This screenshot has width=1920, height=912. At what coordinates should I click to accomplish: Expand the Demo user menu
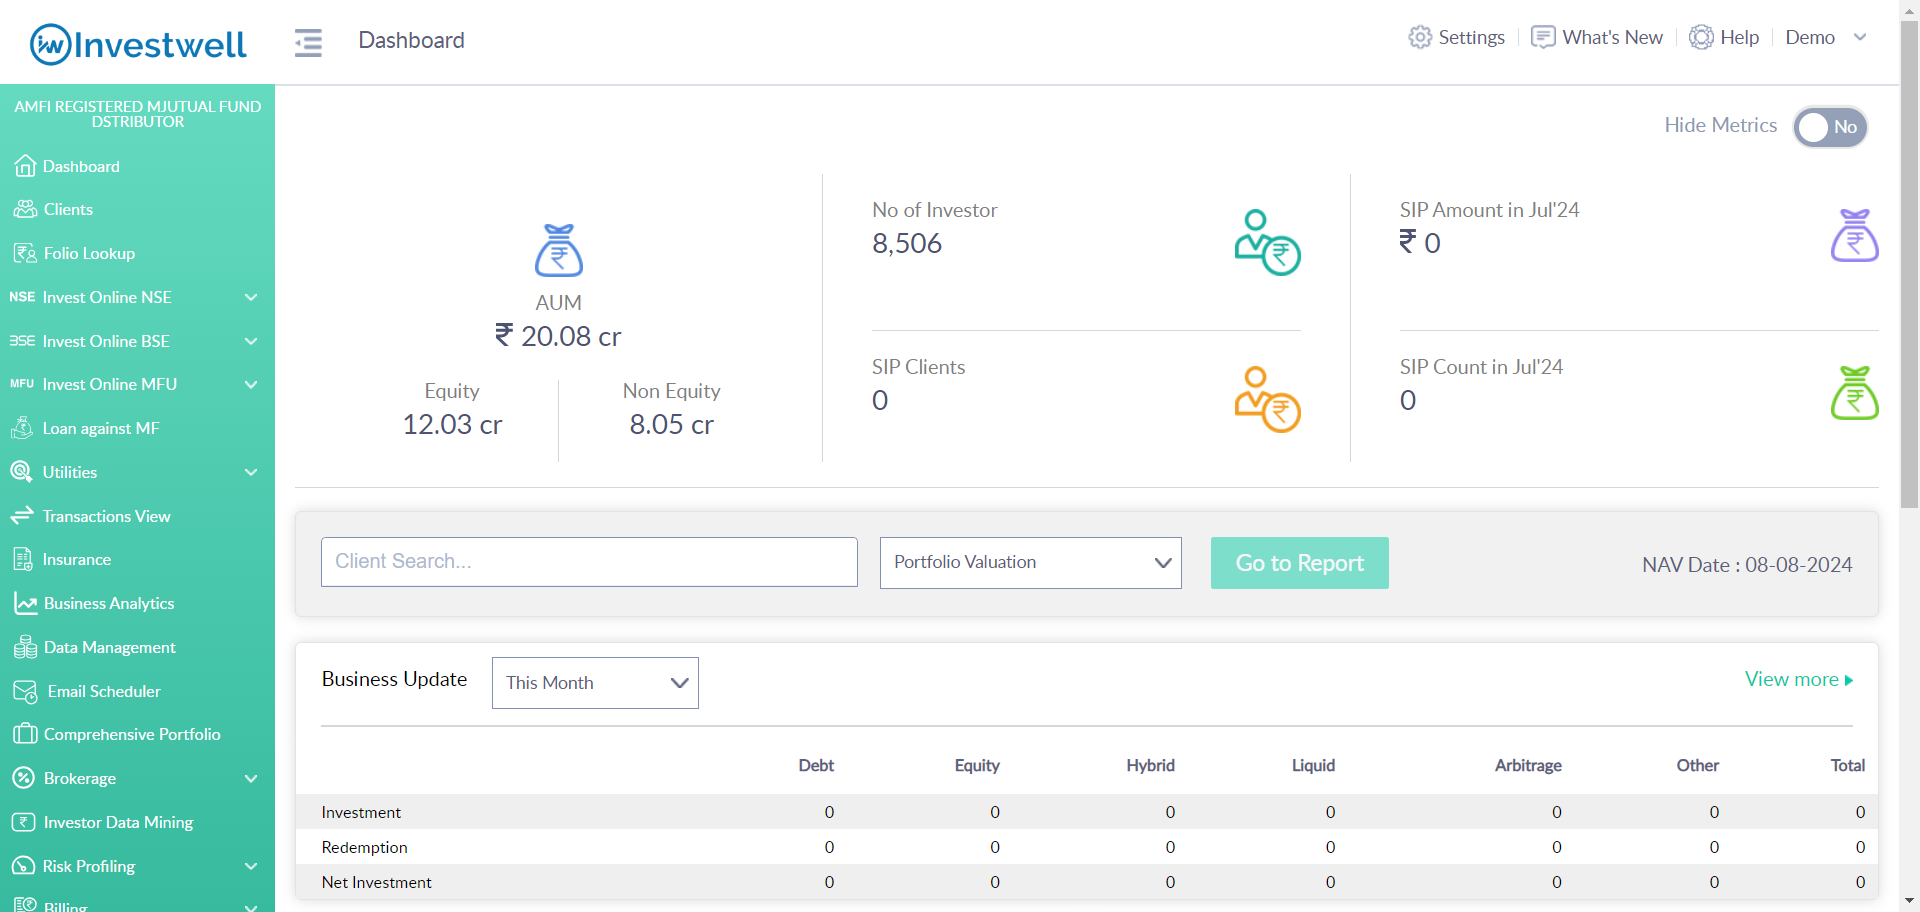pos(1826,37)
